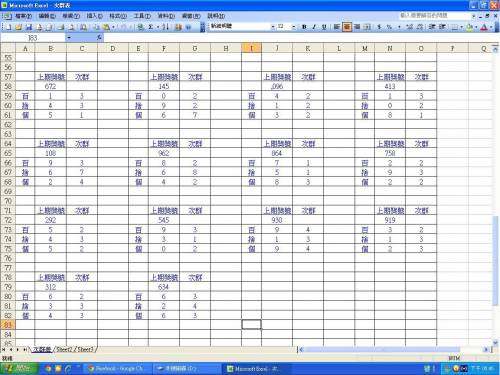Viewport: 500px width, 375px height.
Task: Open the font size dropdown
Action: click(x=293, y=26)
